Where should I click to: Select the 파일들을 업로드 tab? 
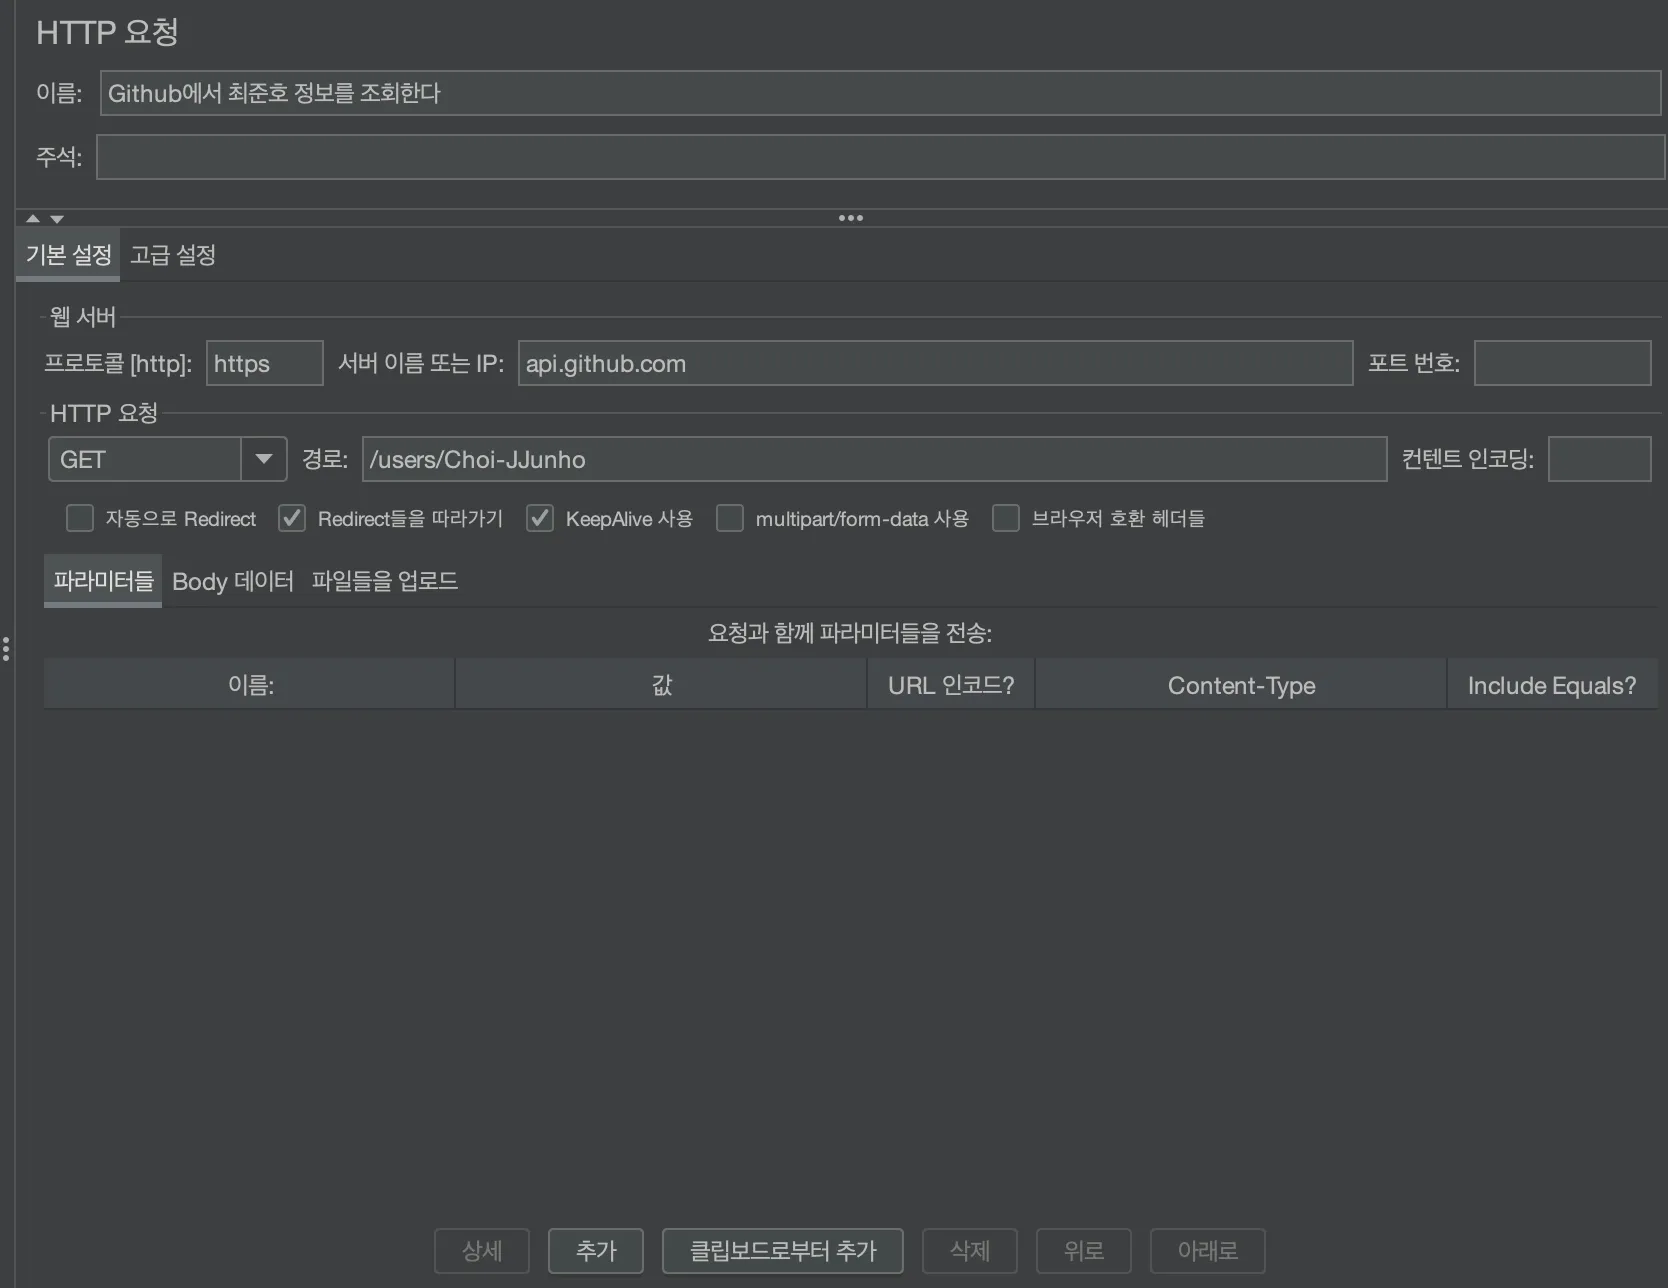click(x=384, y=581)
